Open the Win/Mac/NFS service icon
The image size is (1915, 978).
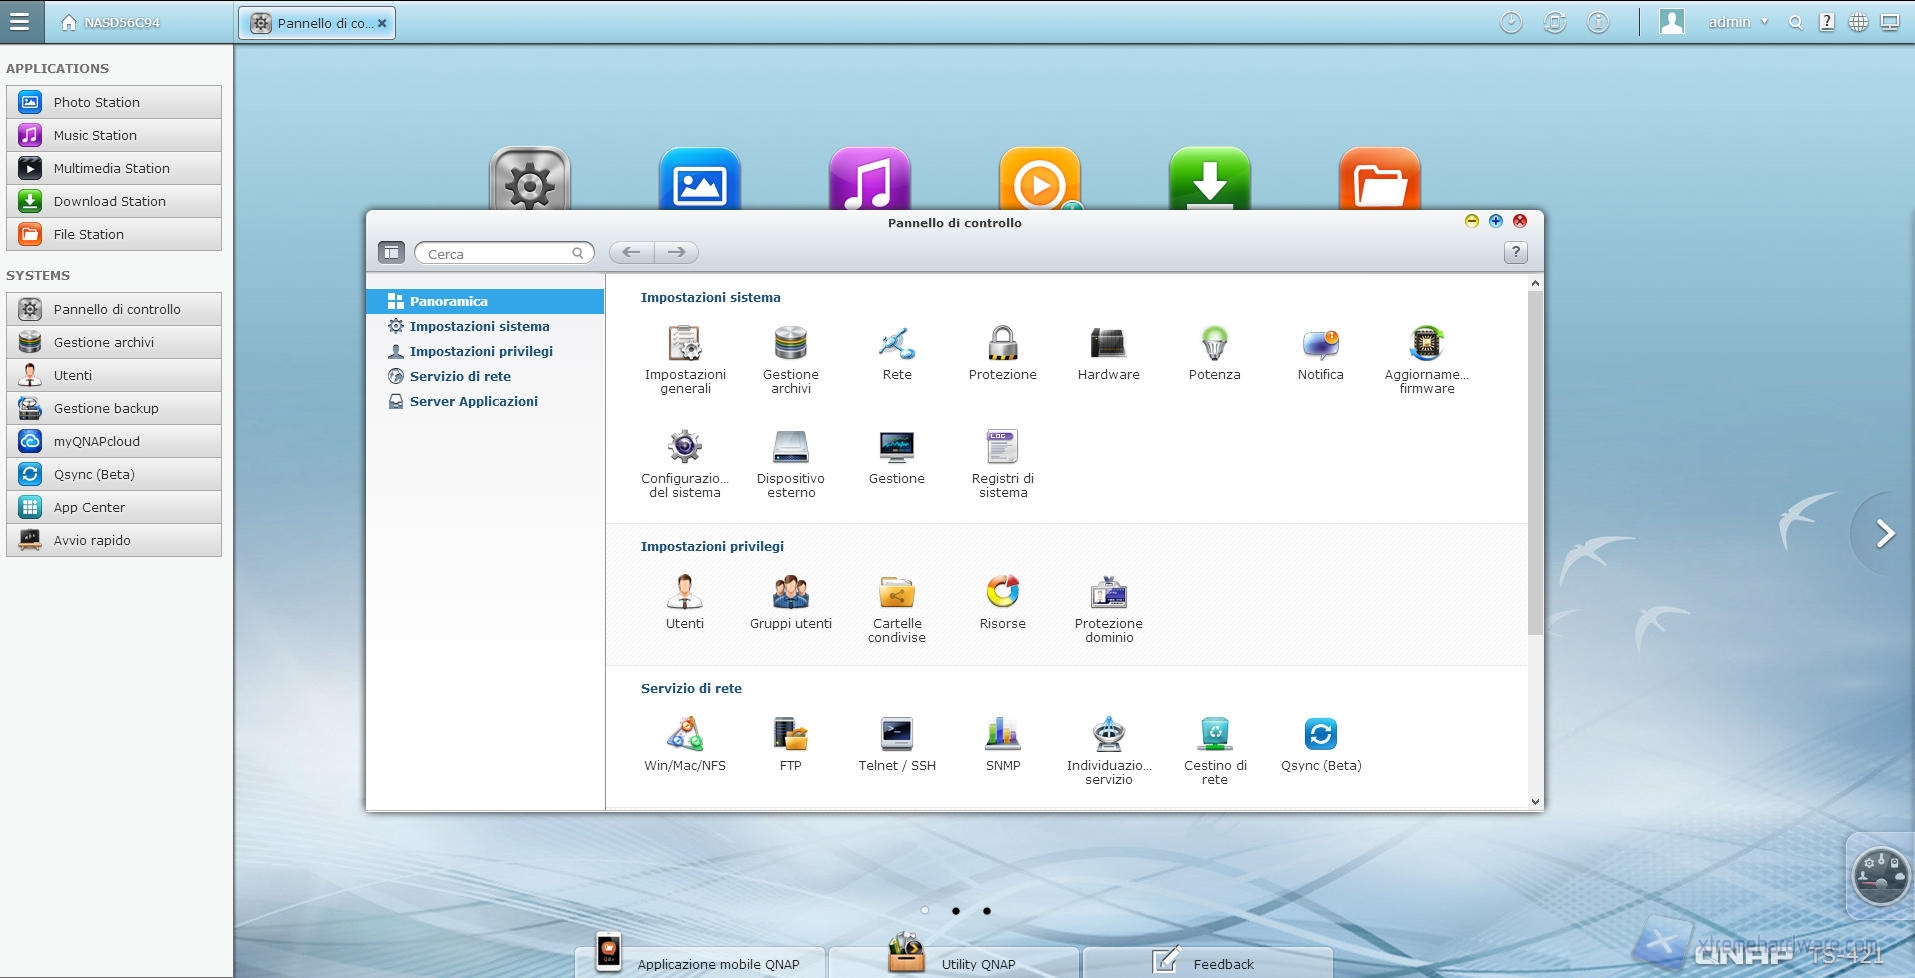(x=685, y=736)
